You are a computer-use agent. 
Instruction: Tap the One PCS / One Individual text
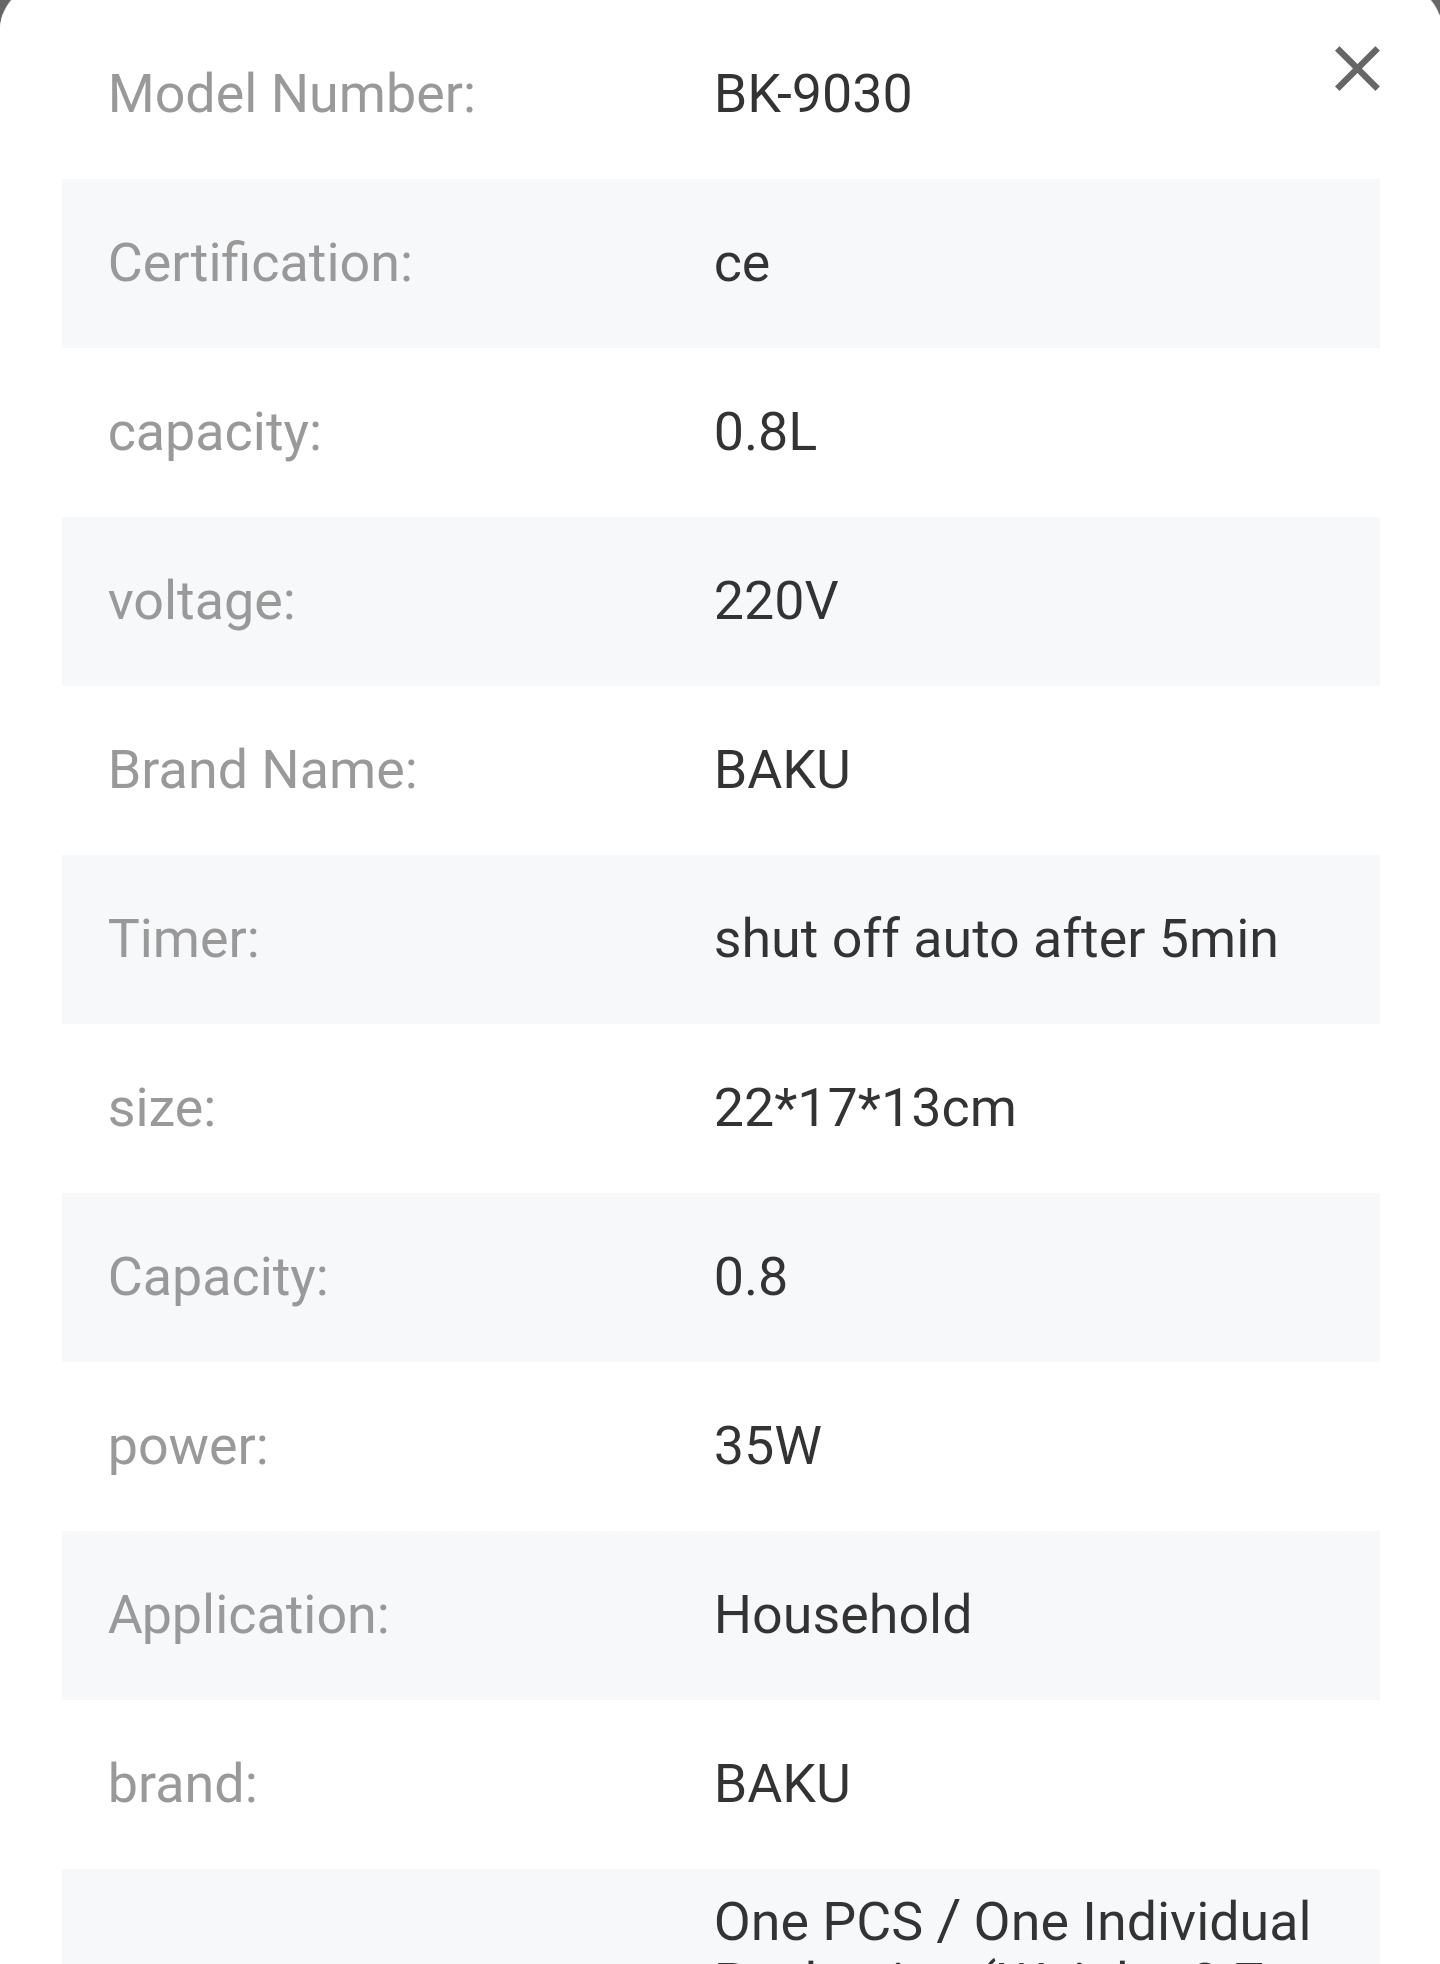click(x=1011, y=1922)
